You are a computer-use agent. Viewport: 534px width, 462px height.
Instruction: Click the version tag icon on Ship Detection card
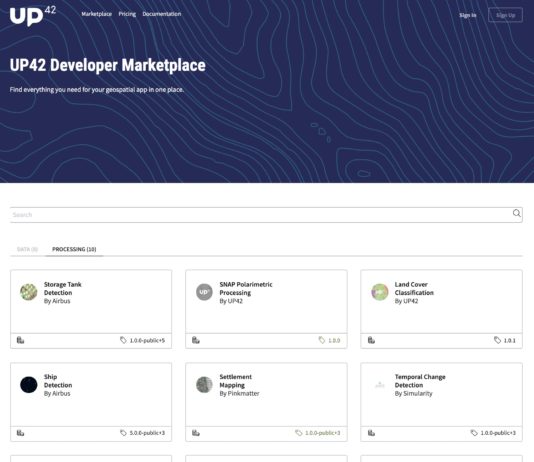[x=123, y=433]
